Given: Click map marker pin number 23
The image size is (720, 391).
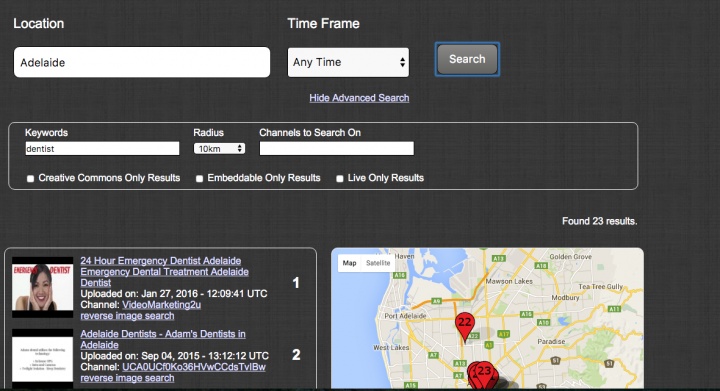Looking at the screenshot, I should click(x=485, y=375).
